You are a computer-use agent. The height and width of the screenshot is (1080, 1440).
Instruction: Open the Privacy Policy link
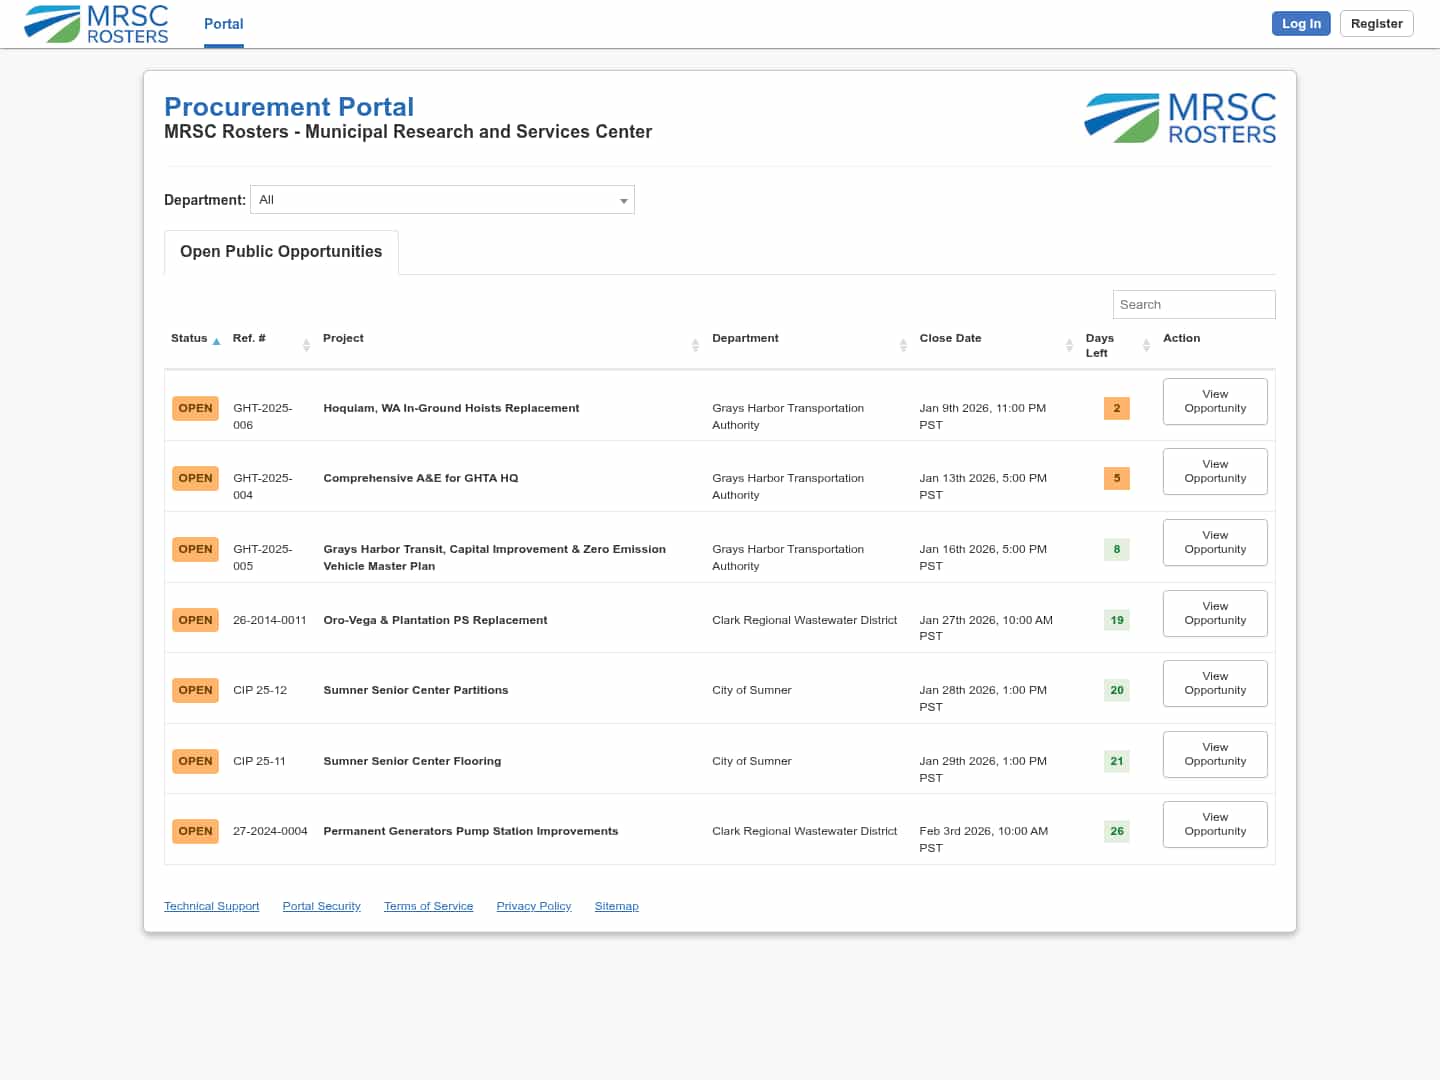pos(533,906)
